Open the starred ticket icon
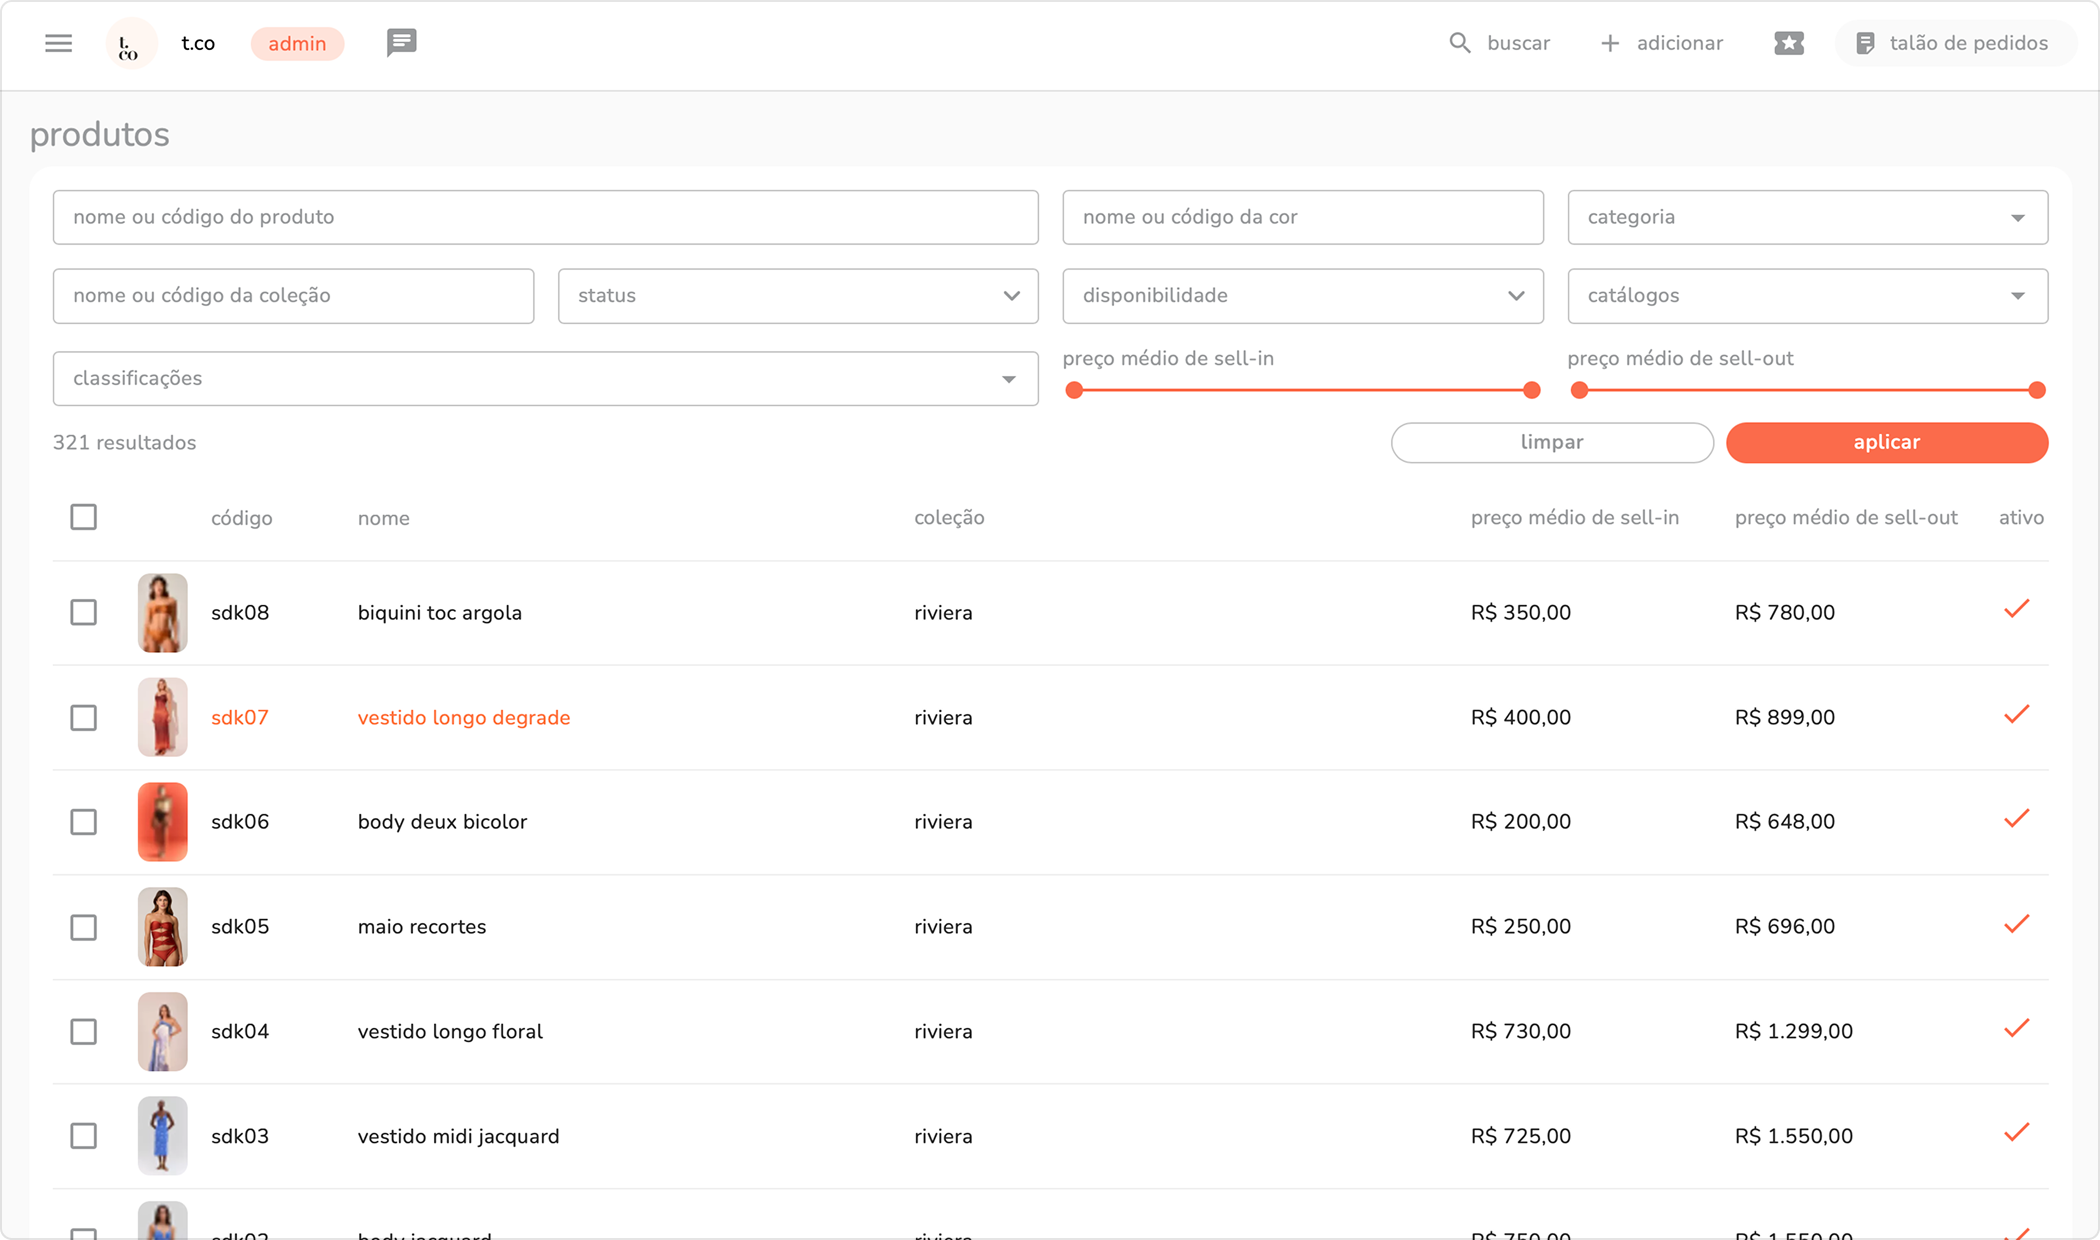This screenshot has height=1240, width=2100. click(1788, 43)
